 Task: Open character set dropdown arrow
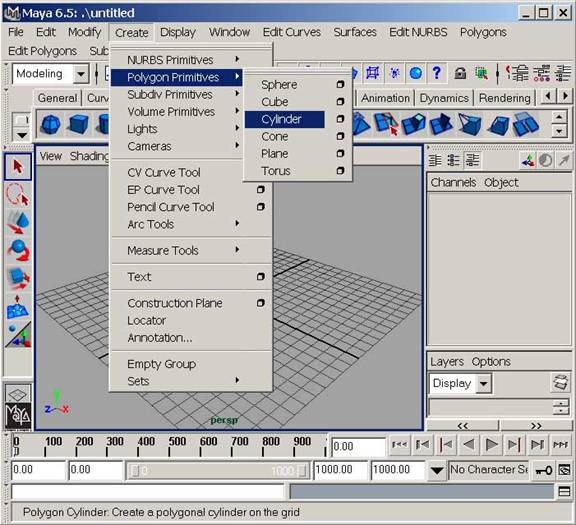click(x=436, y=470)
